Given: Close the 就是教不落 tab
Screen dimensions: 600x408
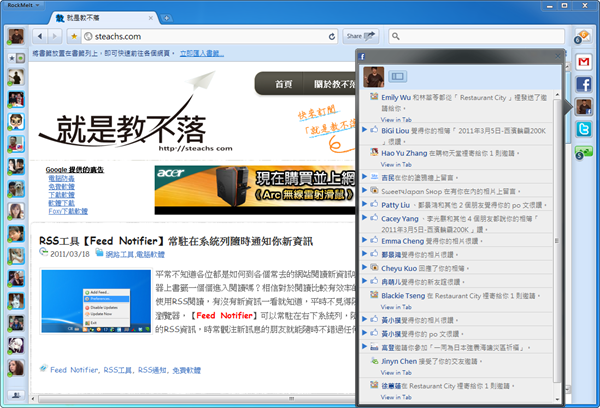Looking at the screenshot, I should point(151,18).
